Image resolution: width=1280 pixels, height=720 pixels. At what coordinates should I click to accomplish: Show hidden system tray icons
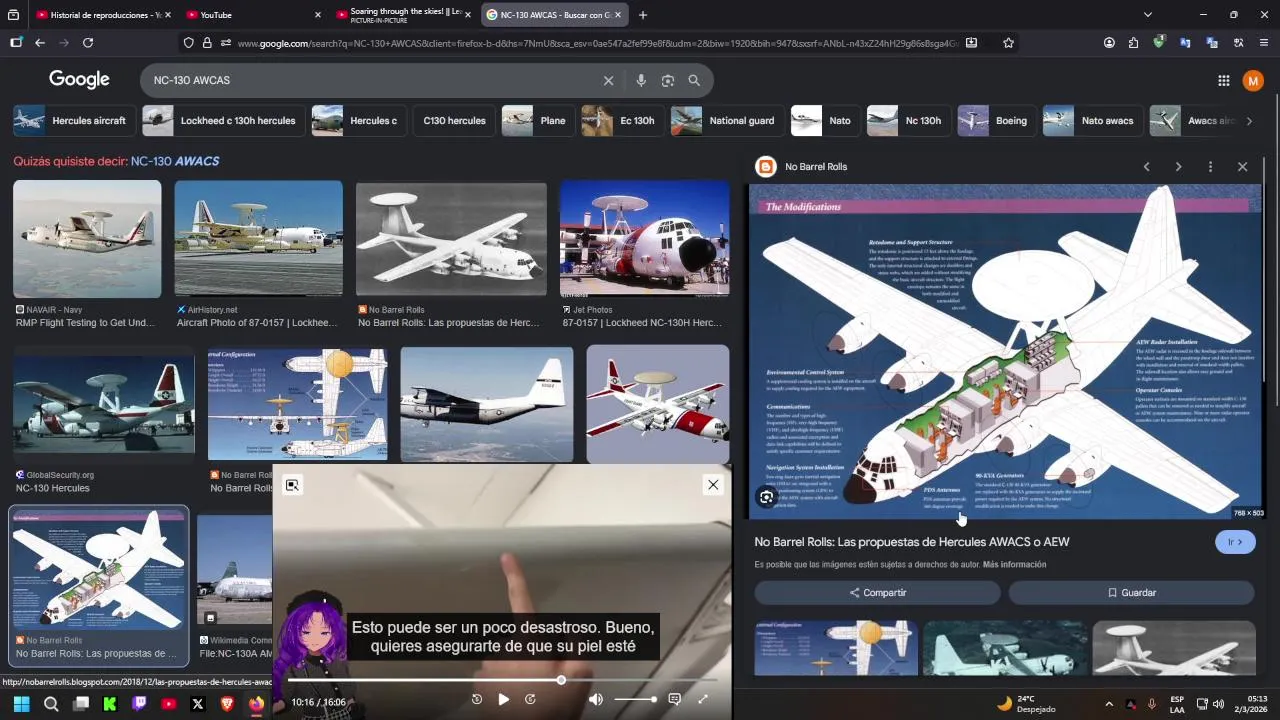coord(1108,704)
